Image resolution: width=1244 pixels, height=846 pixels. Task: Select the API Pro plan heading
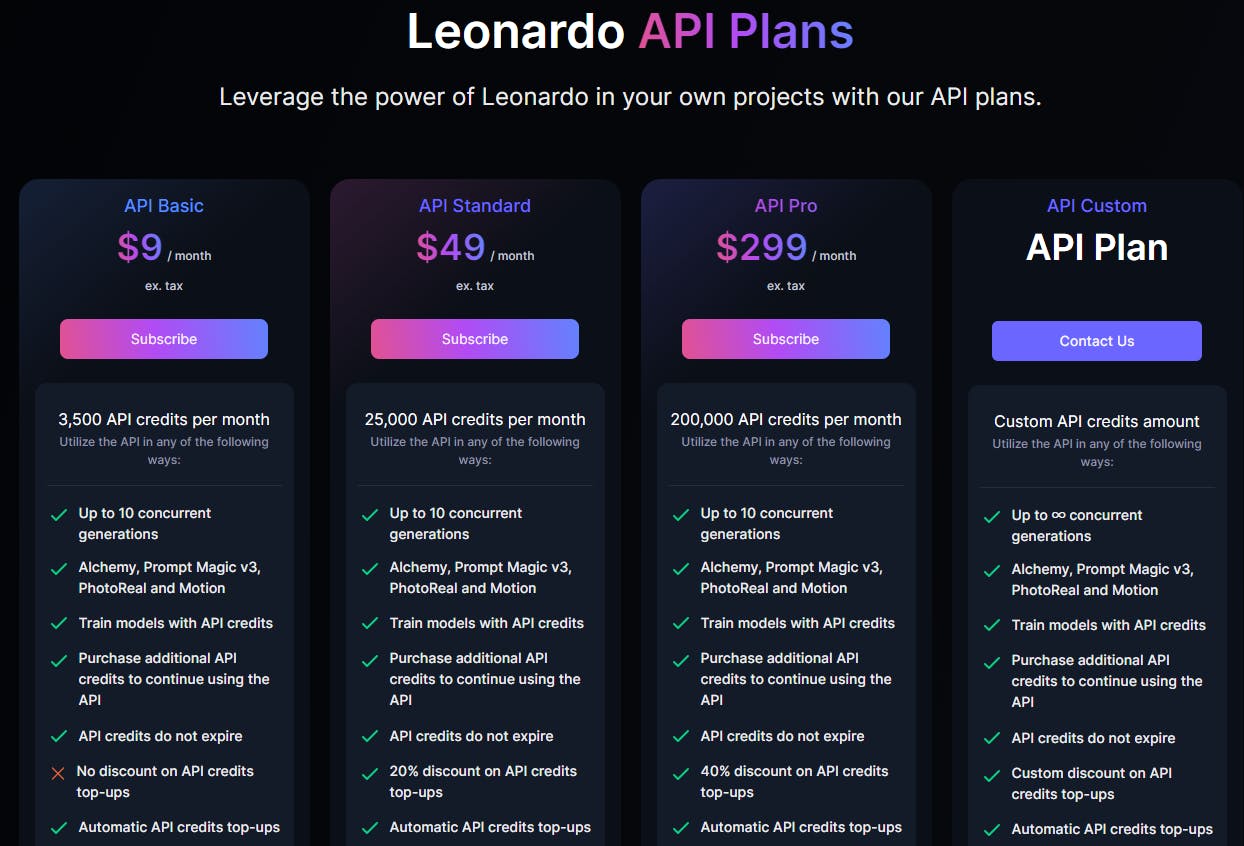point(786,206)
